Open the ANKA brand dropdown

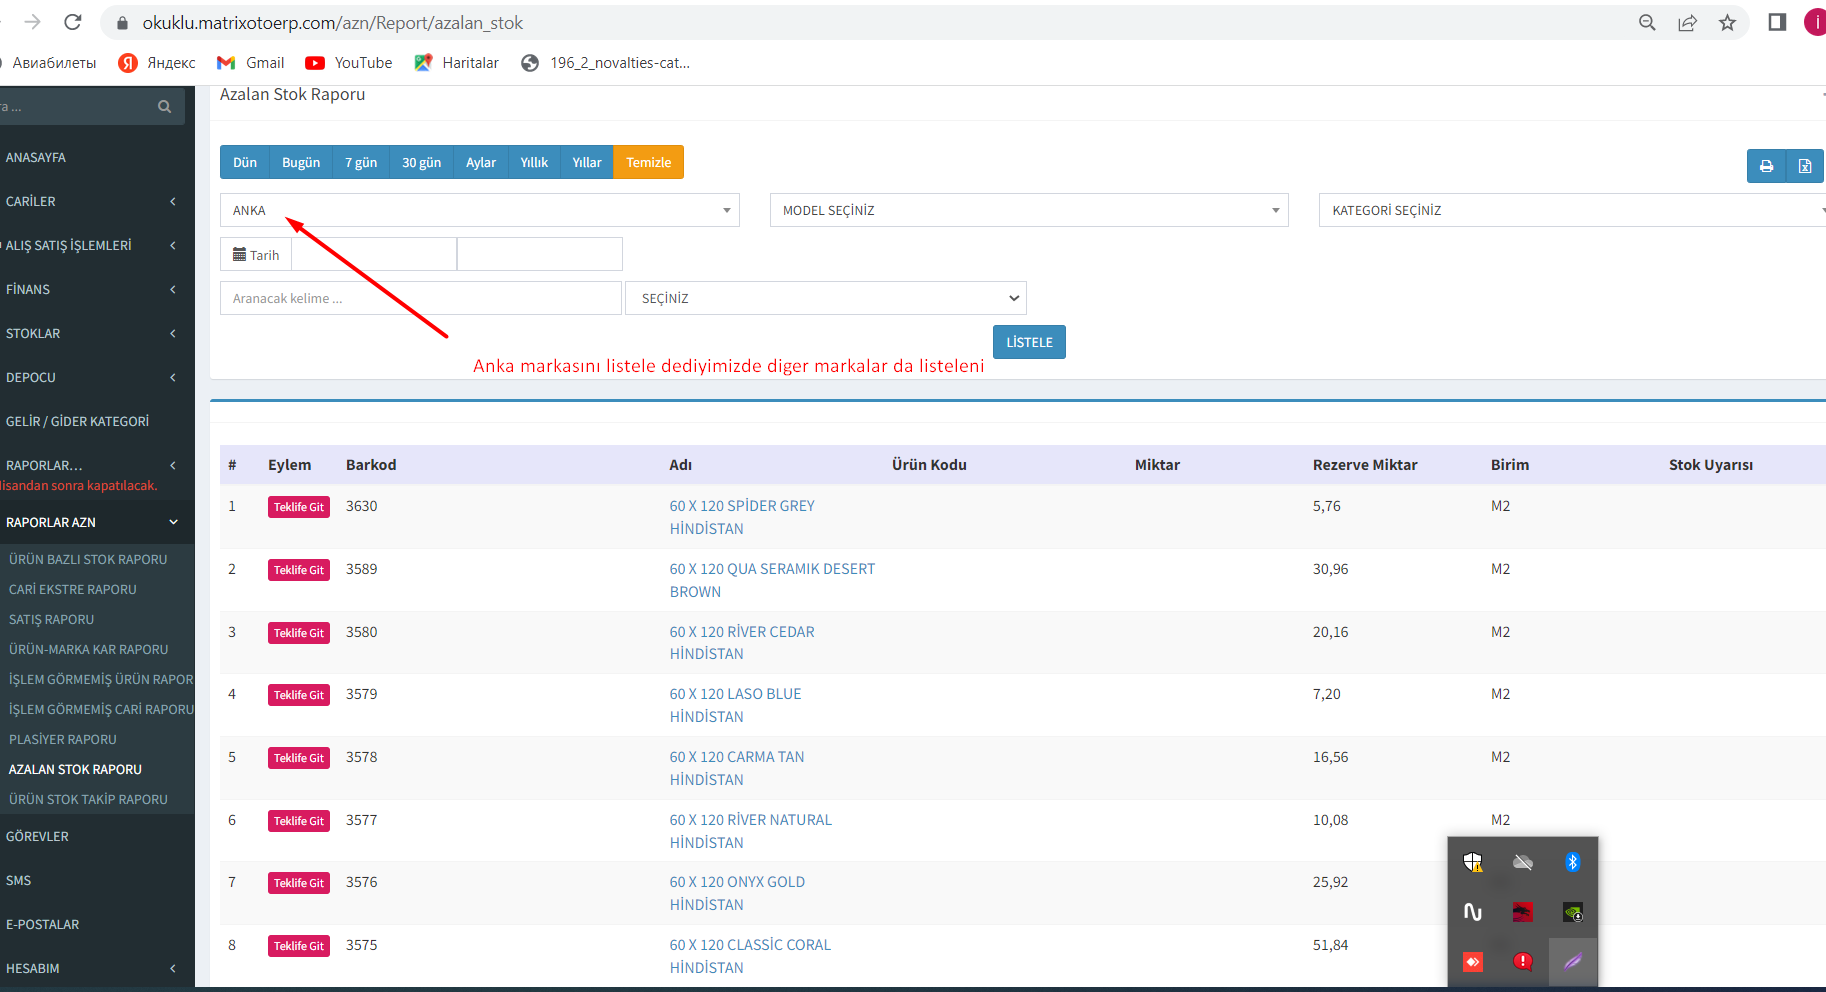coord(479,210)
